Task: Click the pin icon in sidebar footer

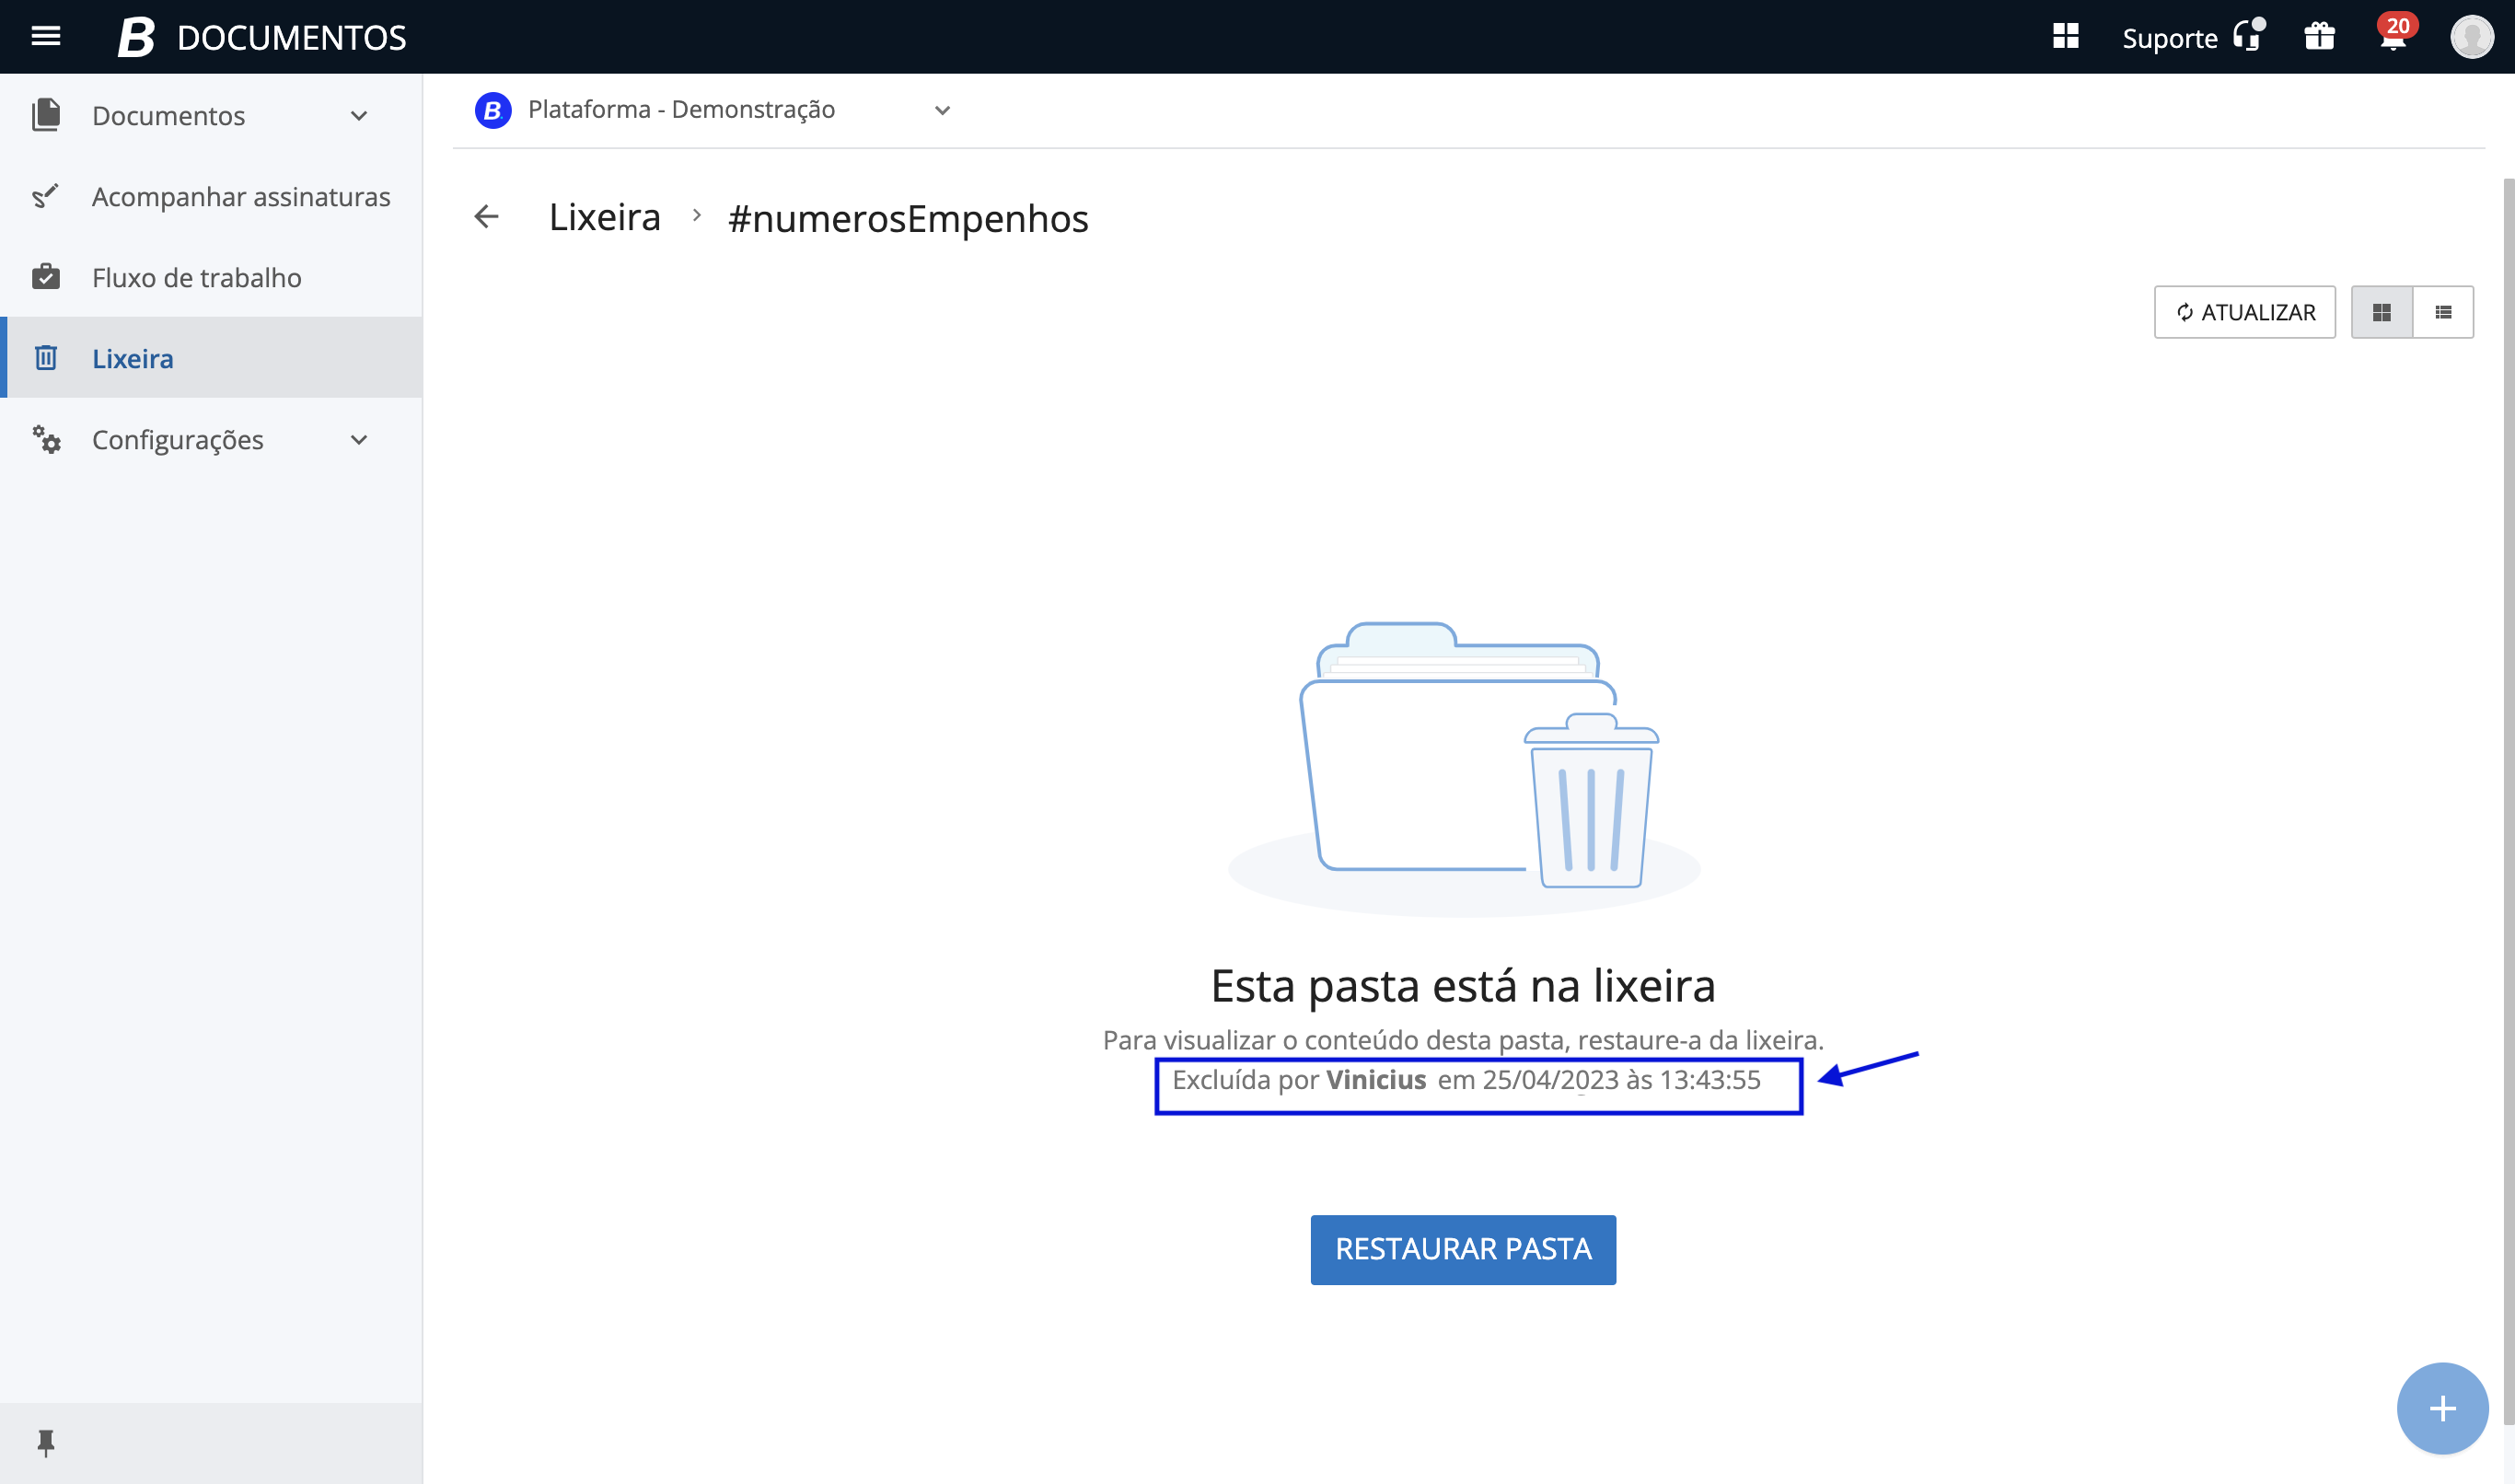Action: coord(46,1442)
